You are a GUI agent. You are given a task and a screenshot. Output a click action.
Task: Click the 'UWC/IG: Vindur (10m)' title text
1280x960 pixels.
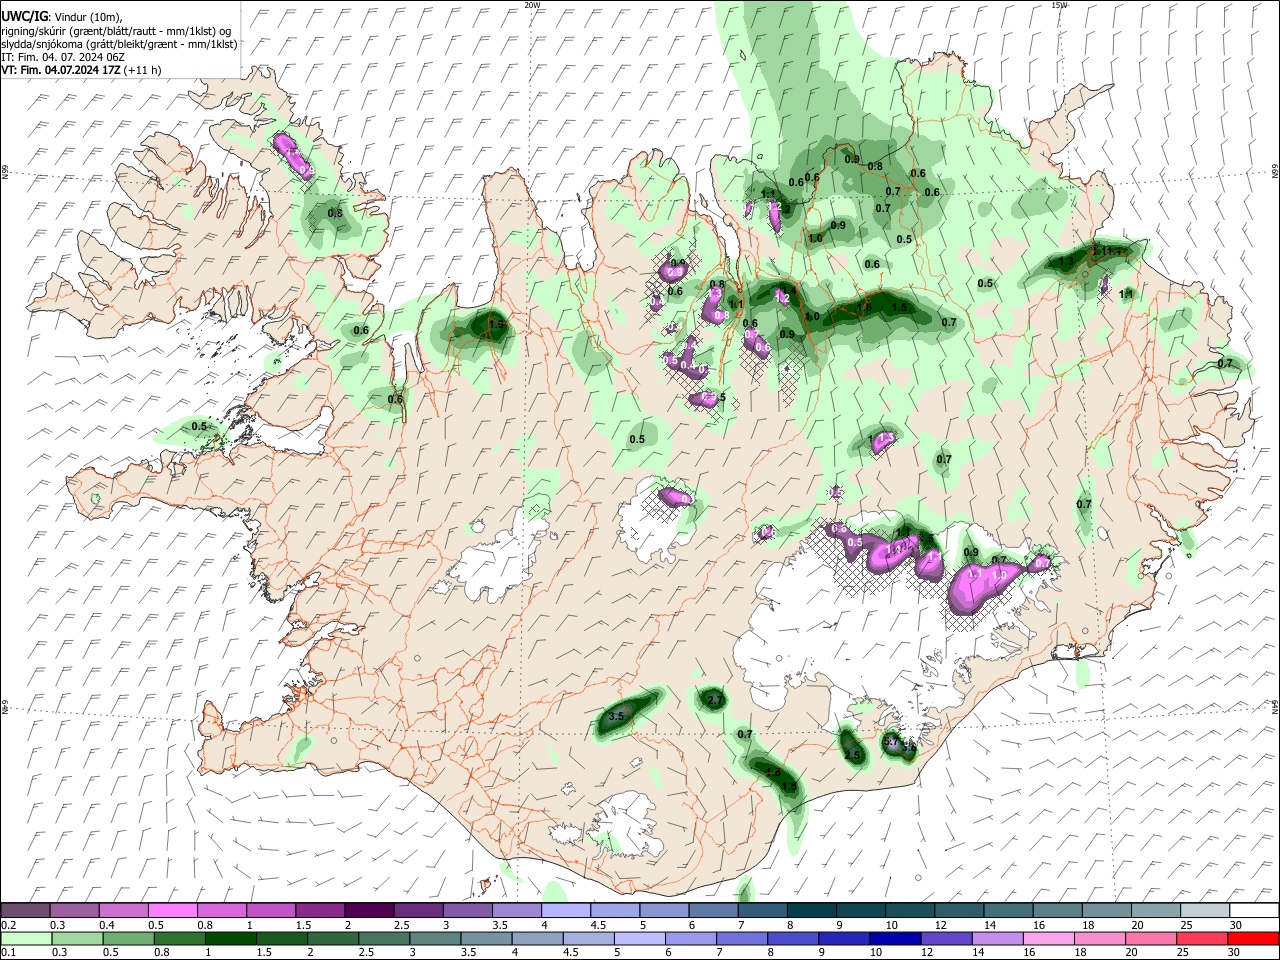click(x=61, y=16)
